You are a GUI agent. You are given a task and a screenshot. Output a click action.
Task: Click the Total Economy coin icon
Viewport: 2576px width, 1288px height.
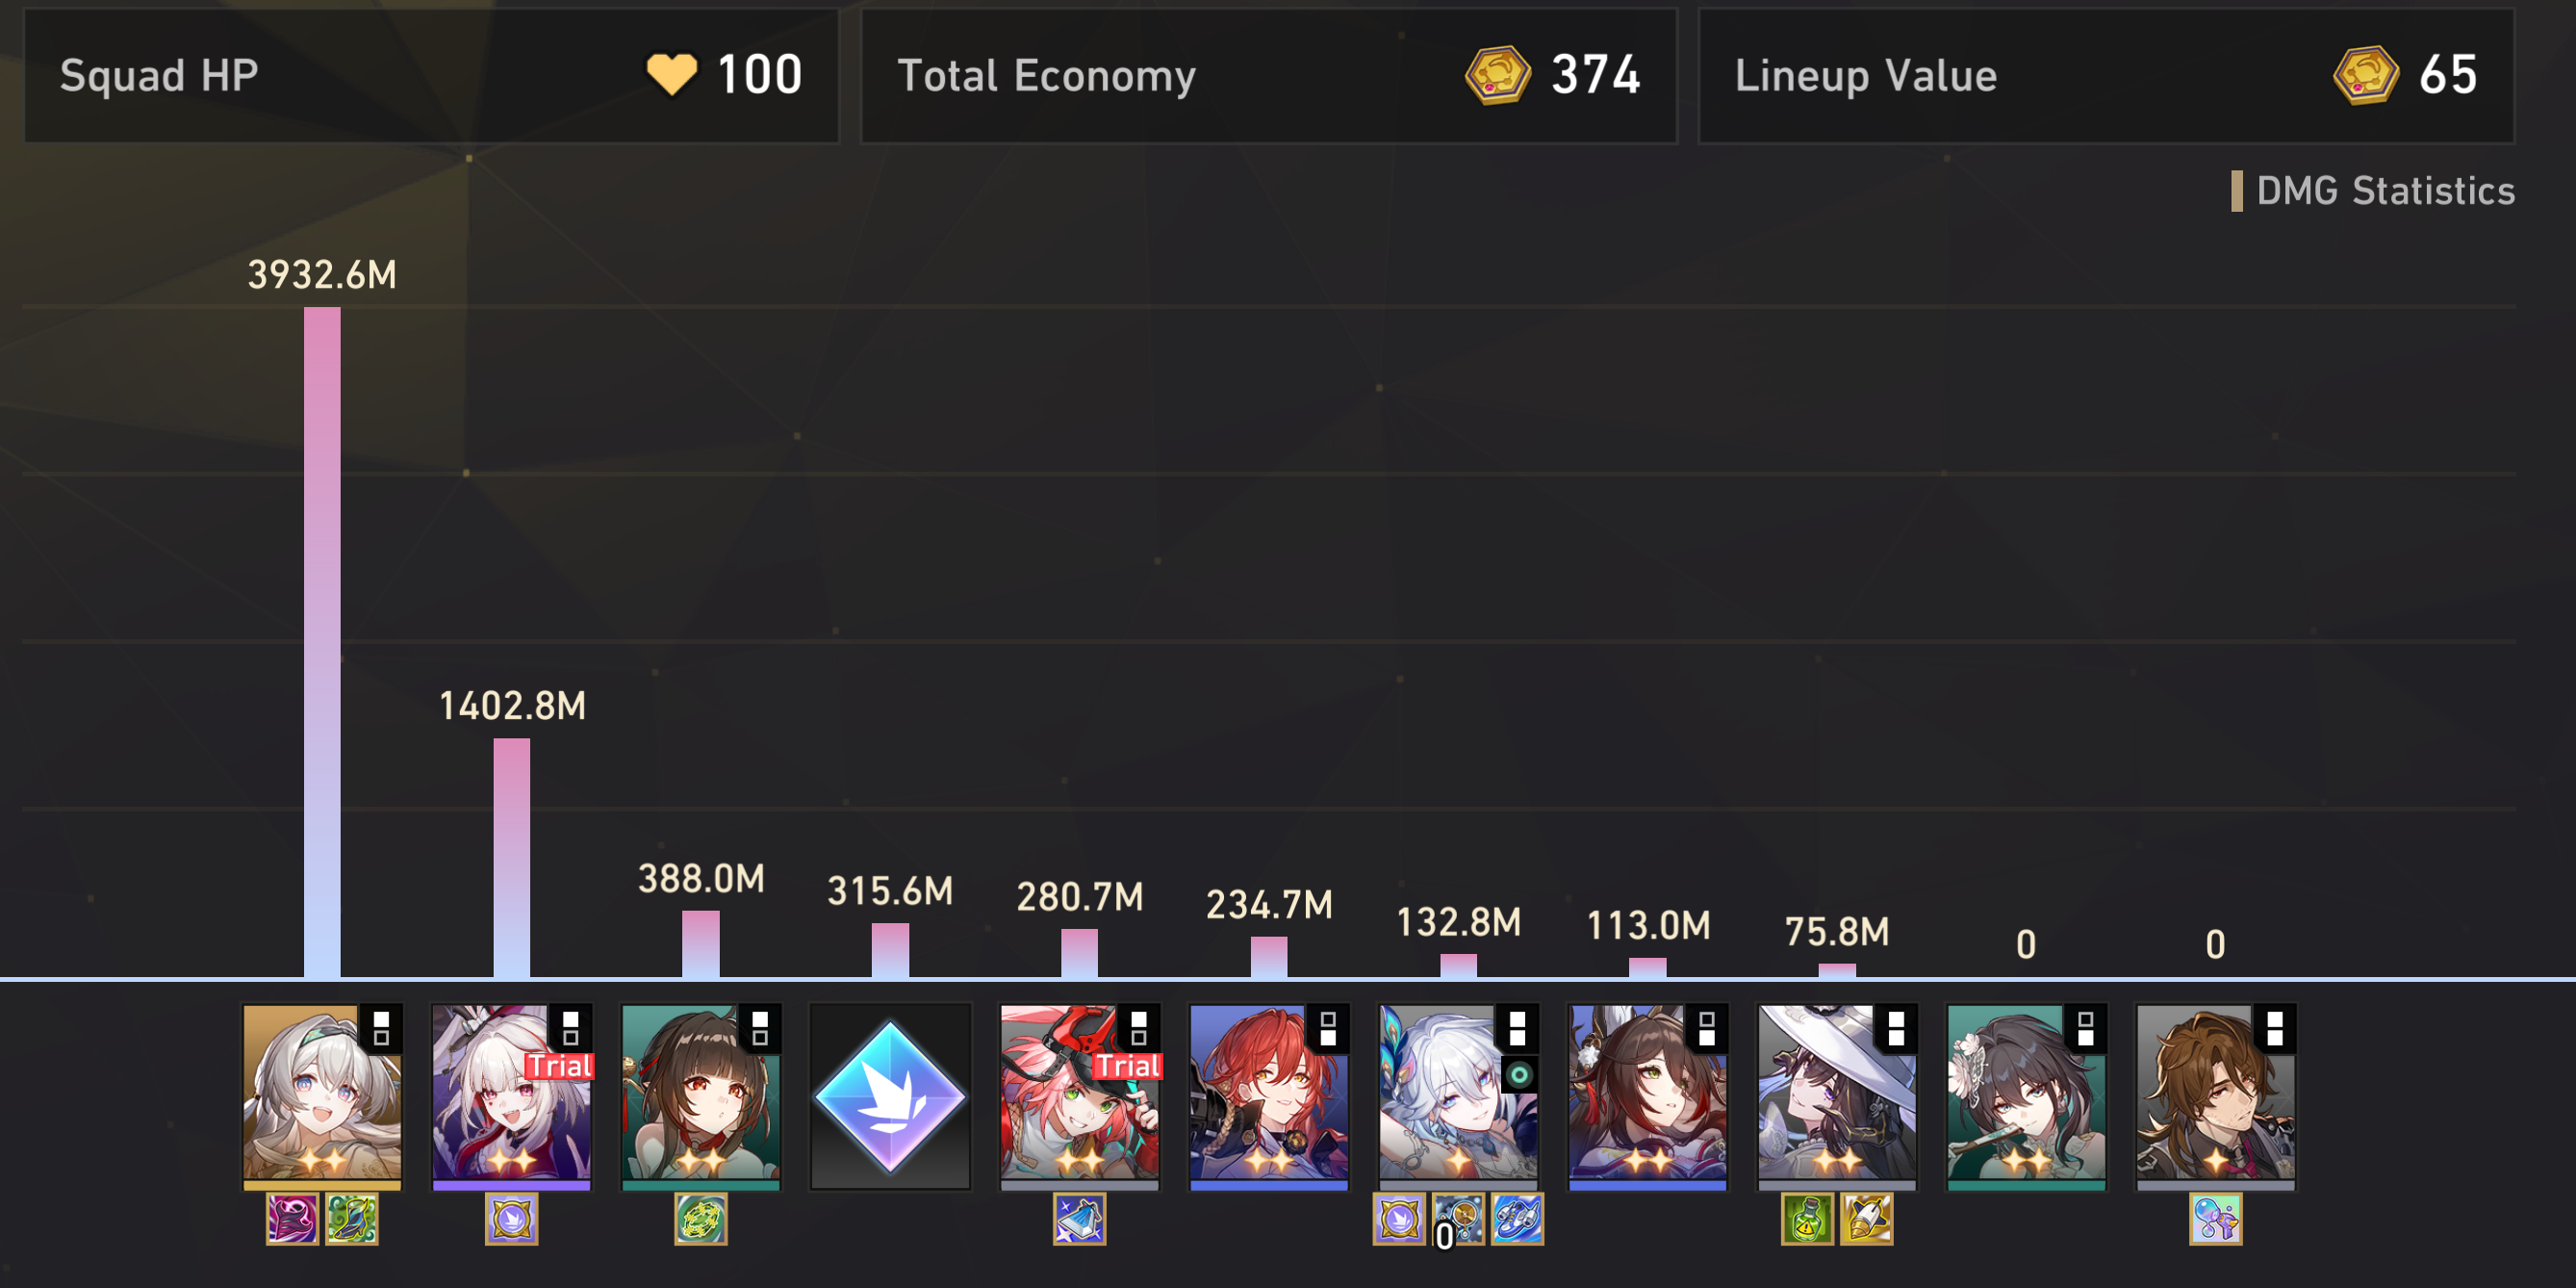click(1497, 75)
